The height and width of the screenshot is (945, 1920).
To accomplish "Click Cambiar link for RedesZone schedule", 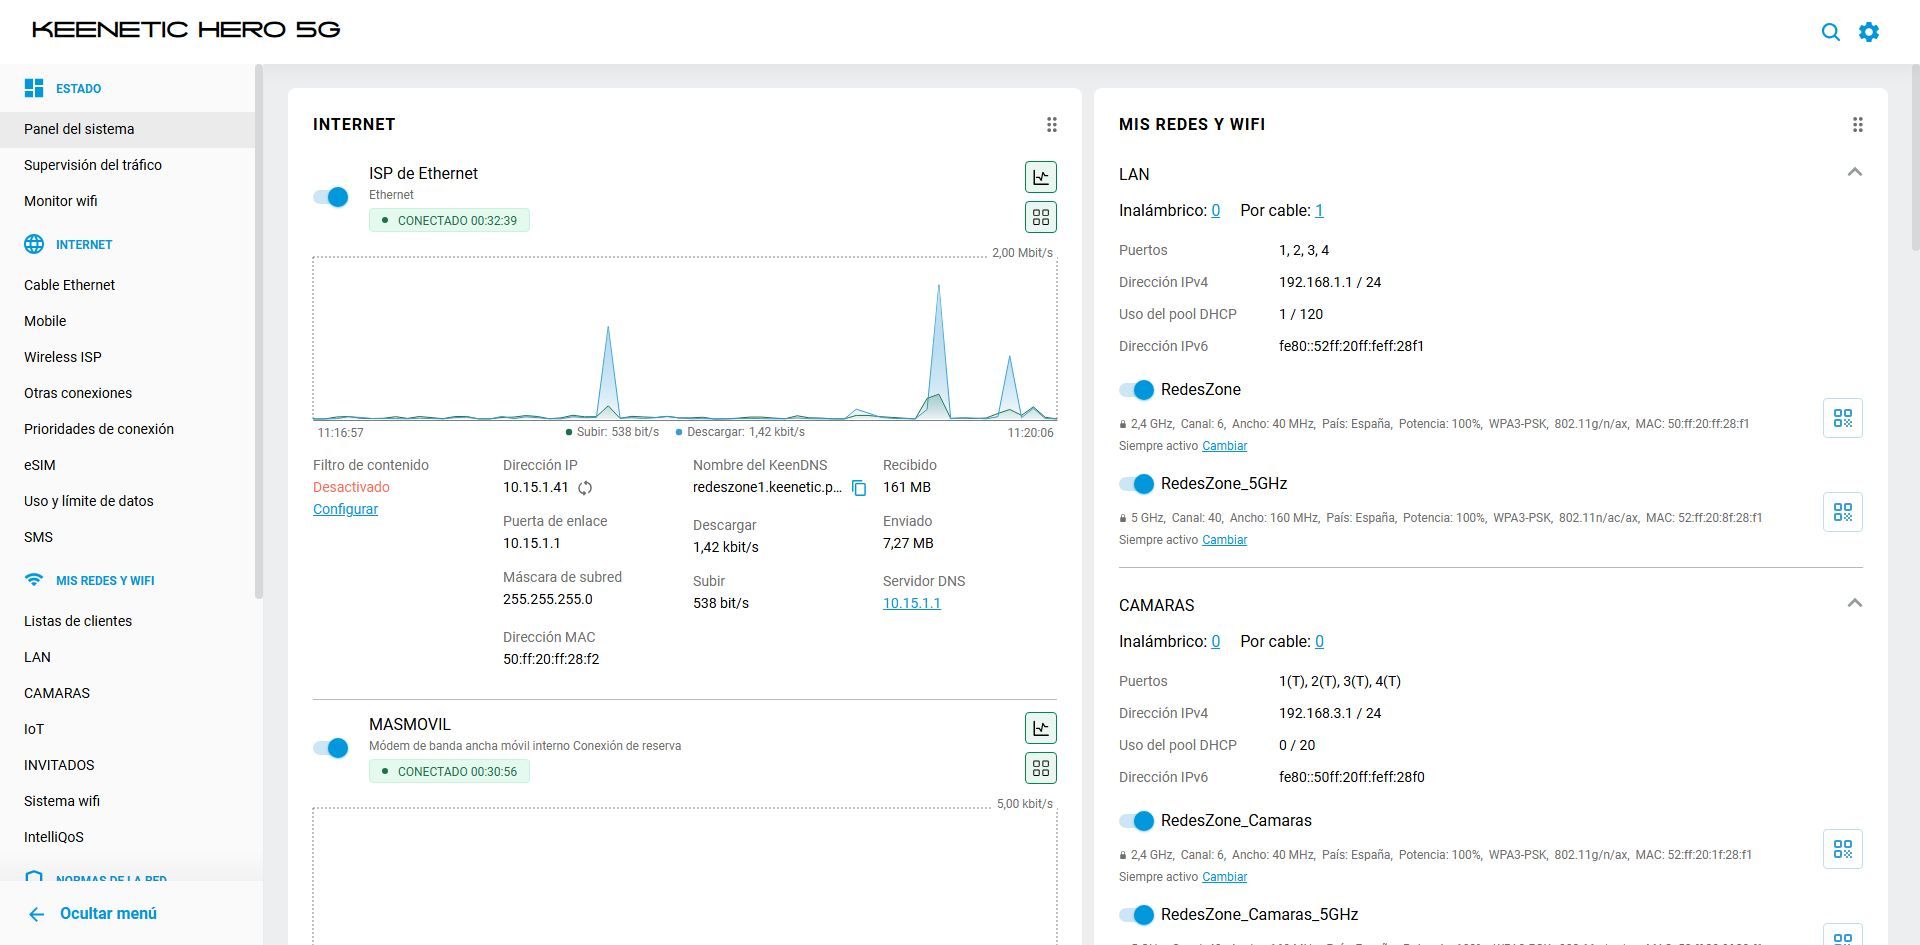I will tap(1224, 446).
